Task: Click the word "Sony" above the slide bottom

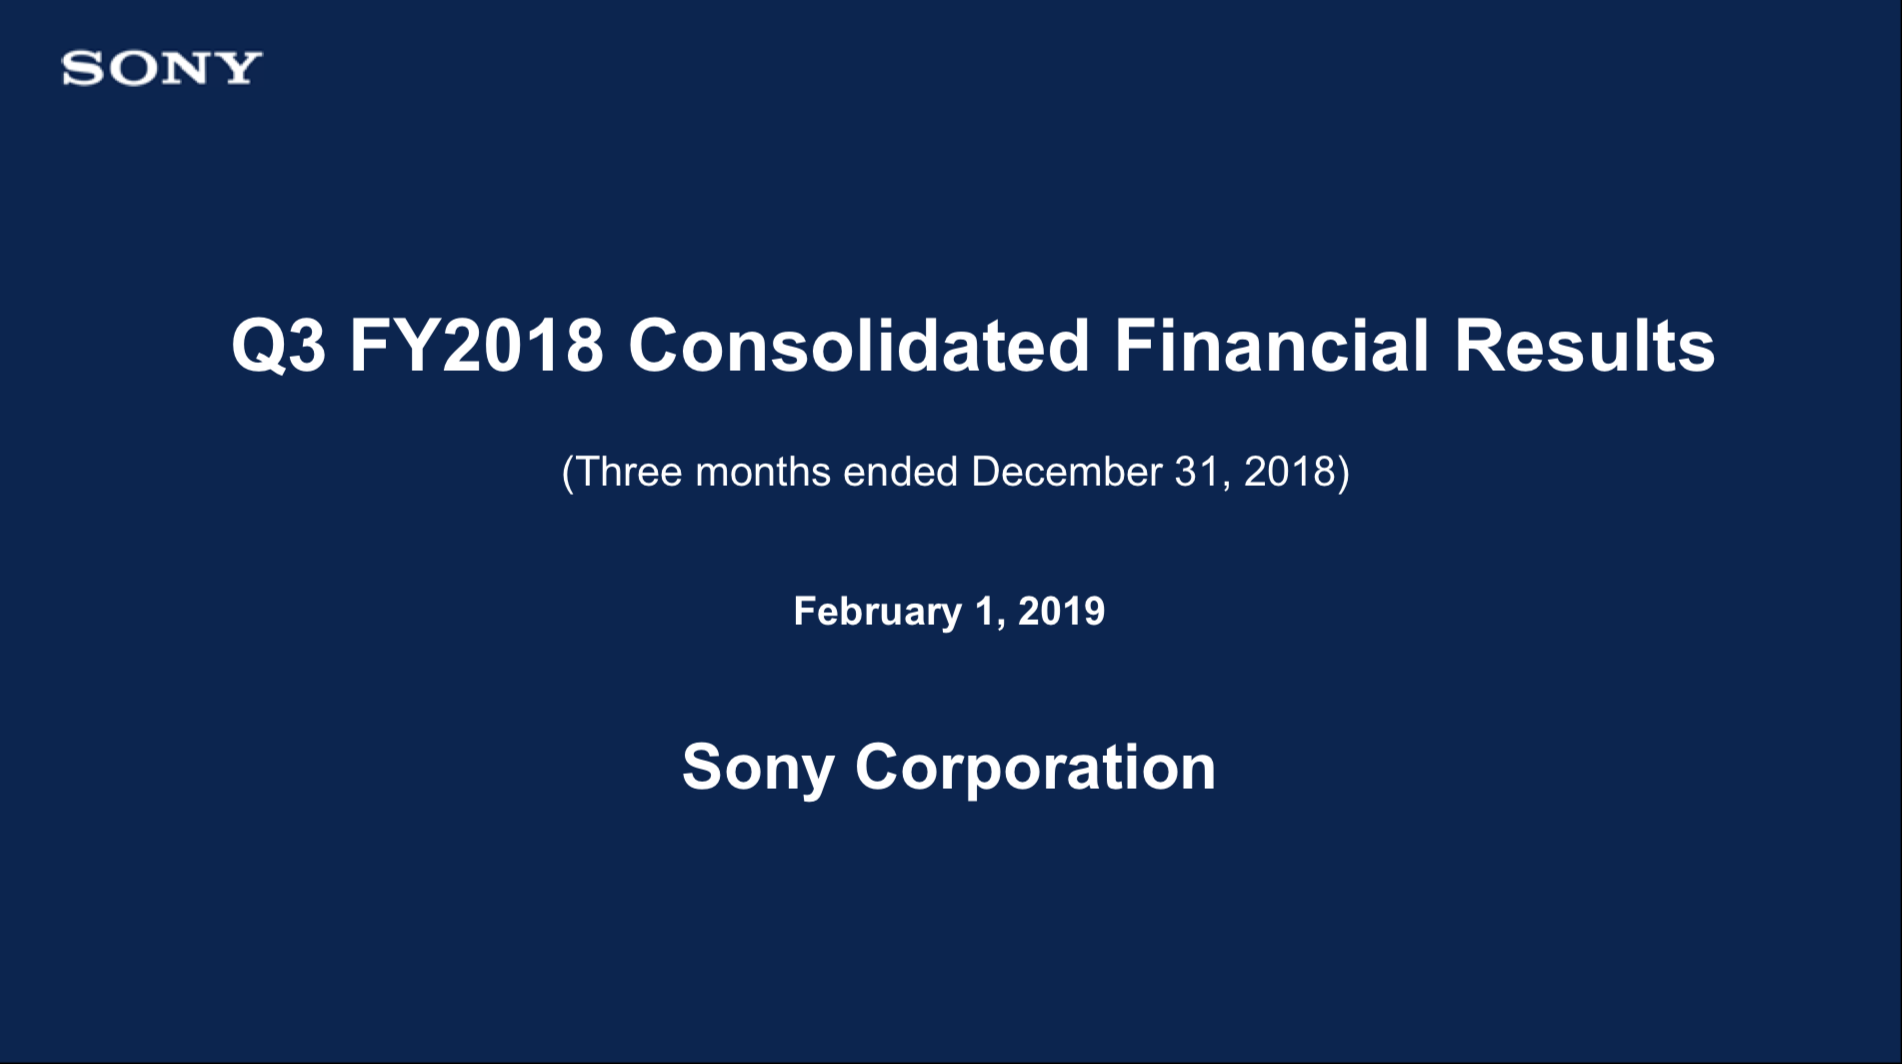Action: 758,768
